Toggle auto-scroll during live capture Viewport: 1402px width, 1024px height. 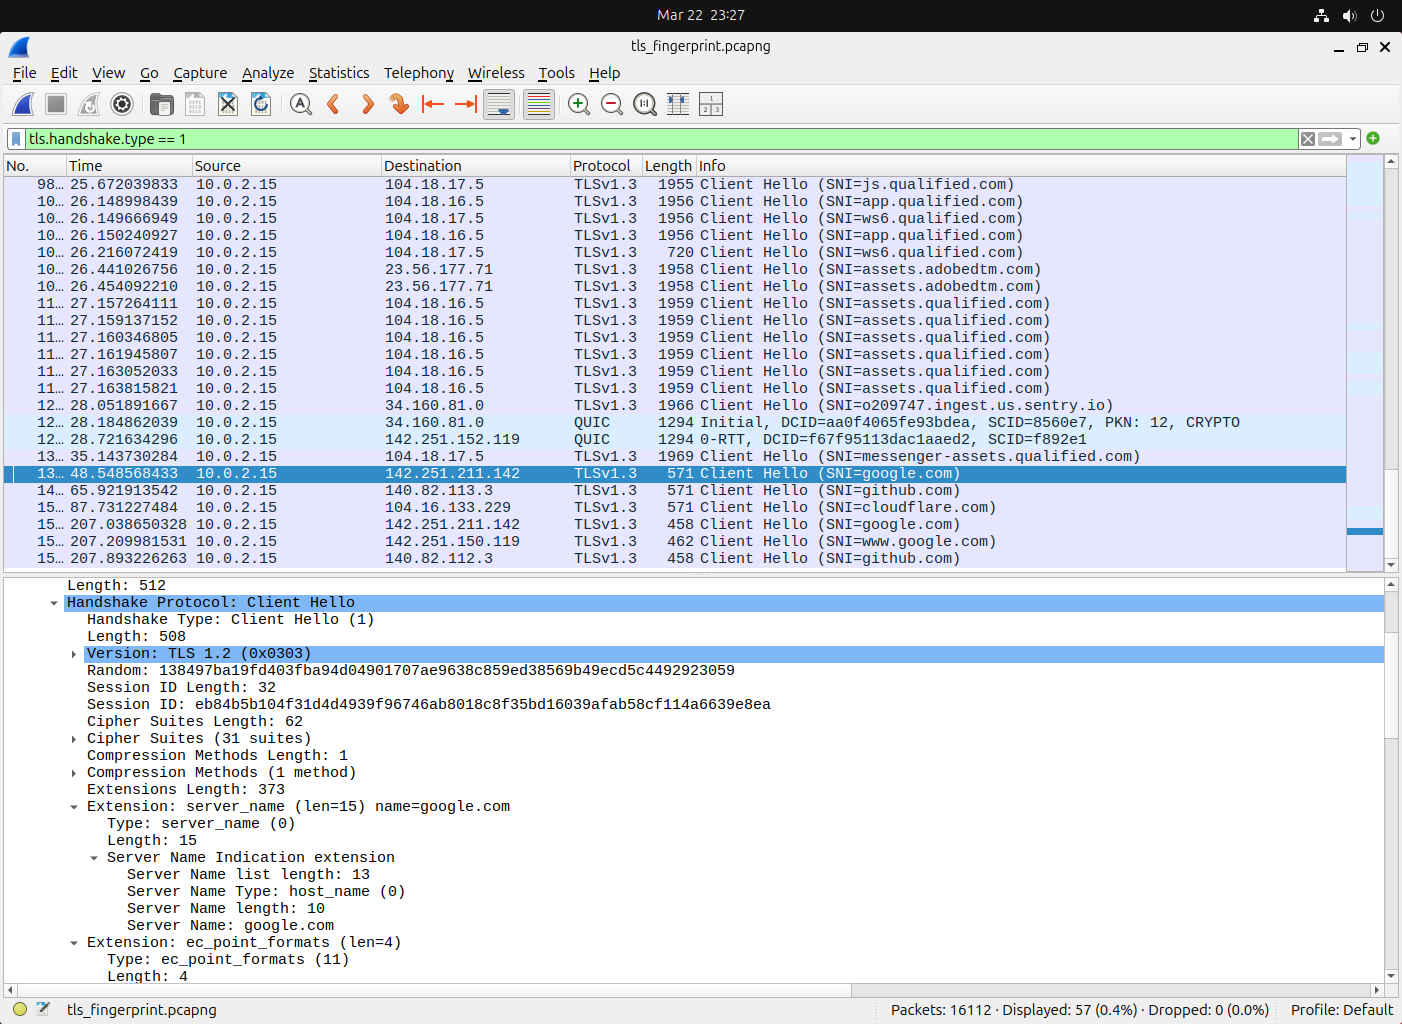point(499,104)
